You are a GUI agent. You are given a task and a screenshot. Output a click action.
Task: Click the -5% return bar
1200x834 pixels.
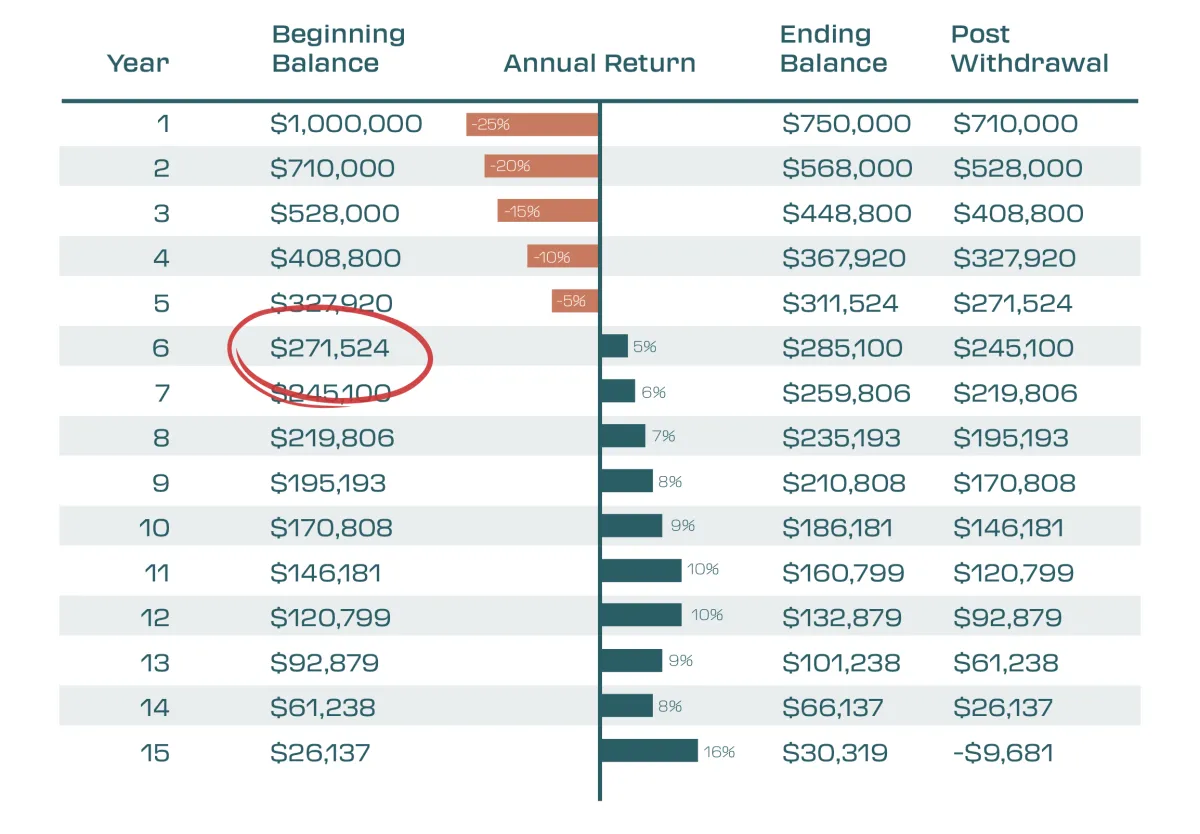[575, 301]
